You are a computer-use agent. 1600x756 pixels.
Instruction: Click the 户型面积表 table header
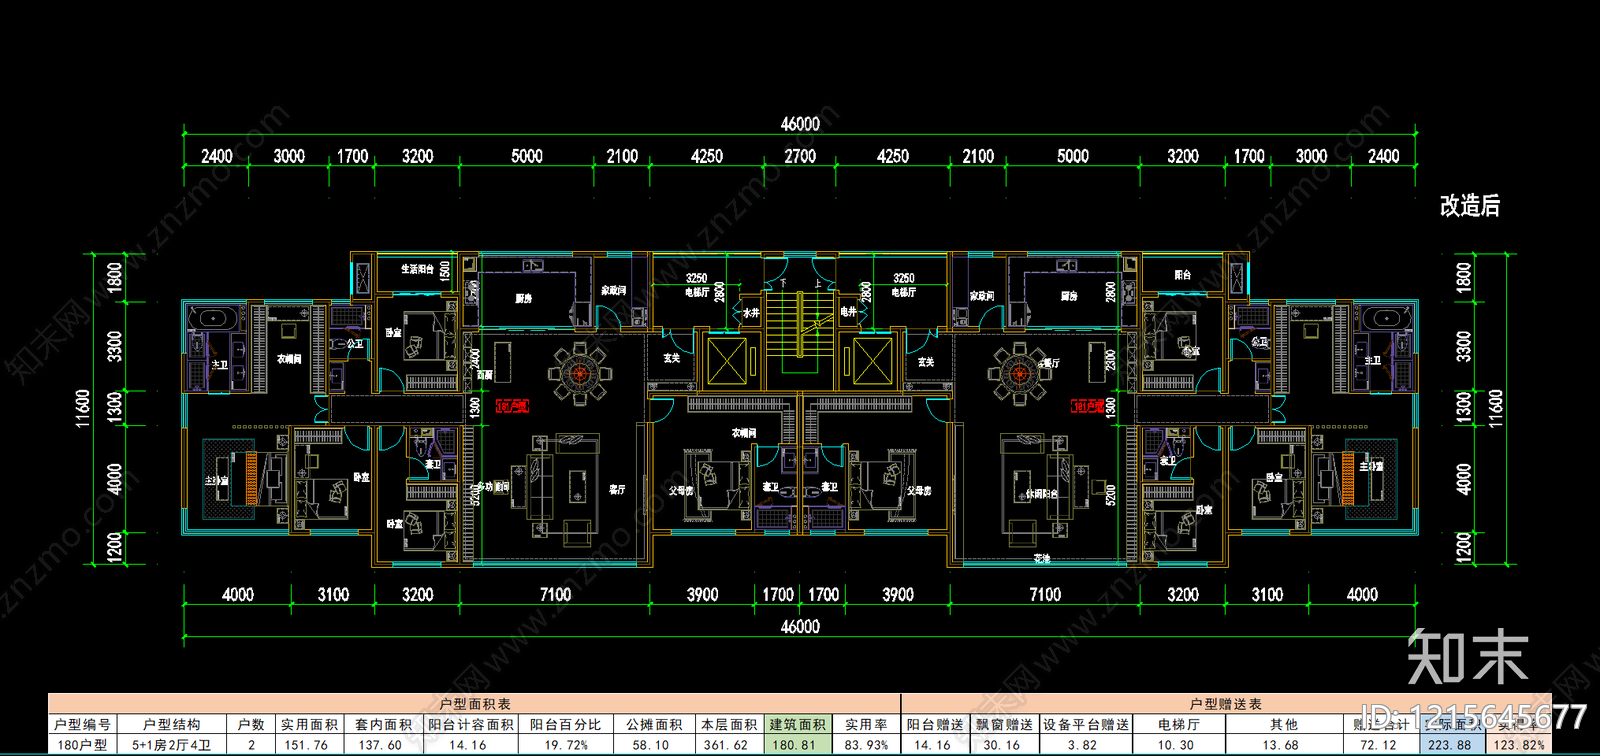pyautogui.click(x=475, y=704)
